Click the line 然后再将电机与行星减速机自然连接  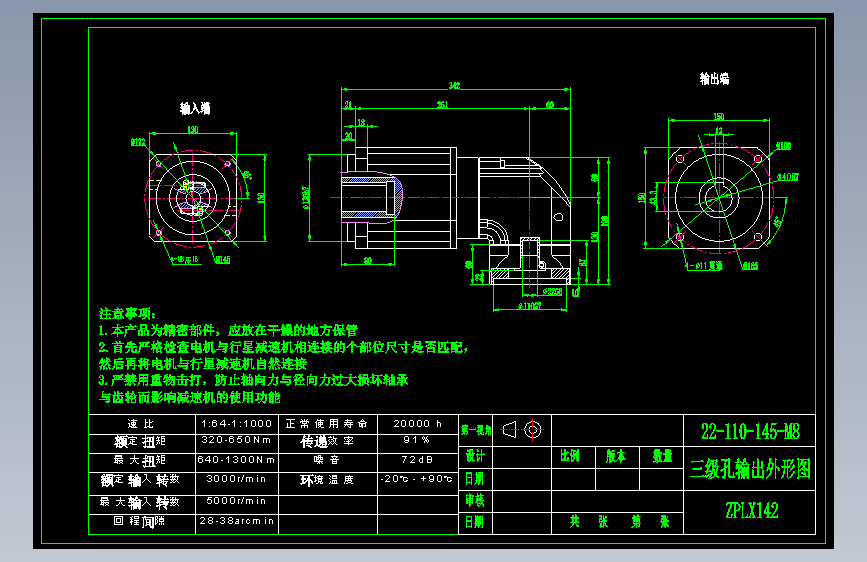(203, 364)
